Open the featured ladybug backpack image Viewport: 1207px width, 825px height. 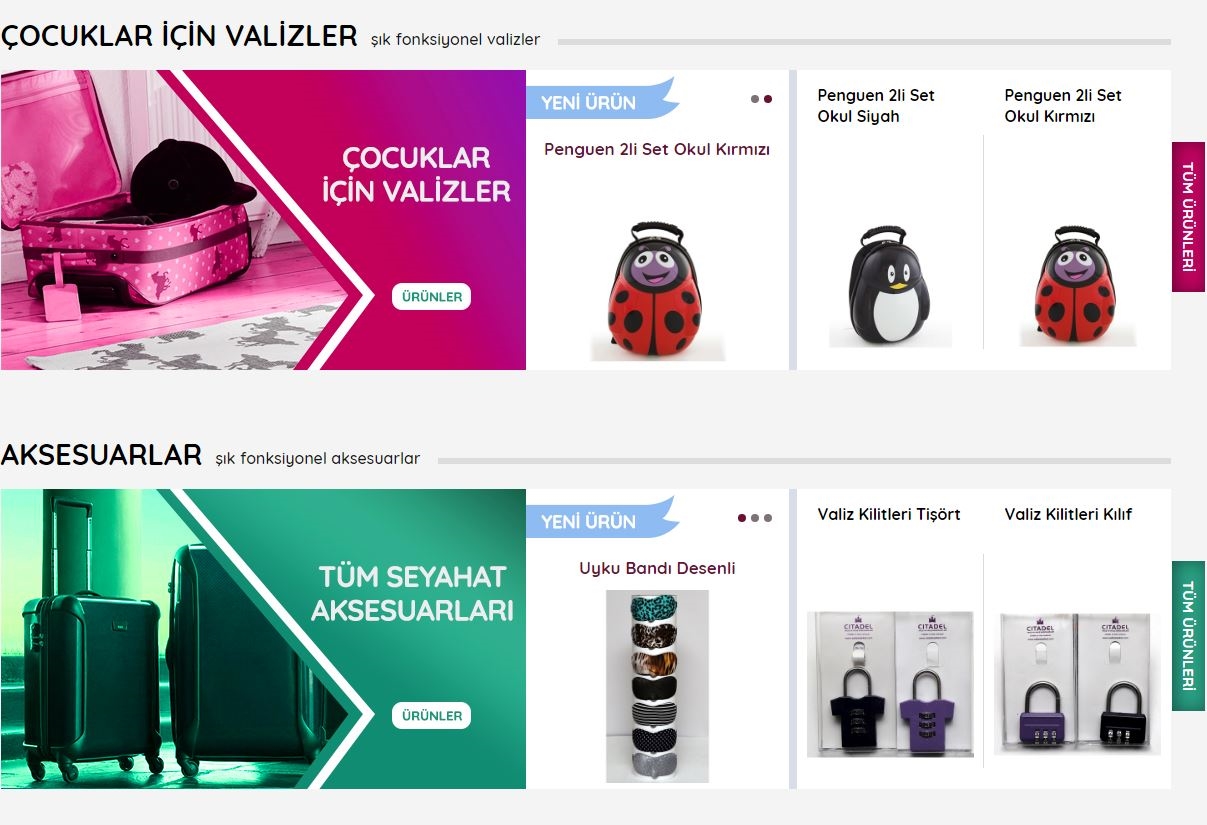(x=657, y=291)
